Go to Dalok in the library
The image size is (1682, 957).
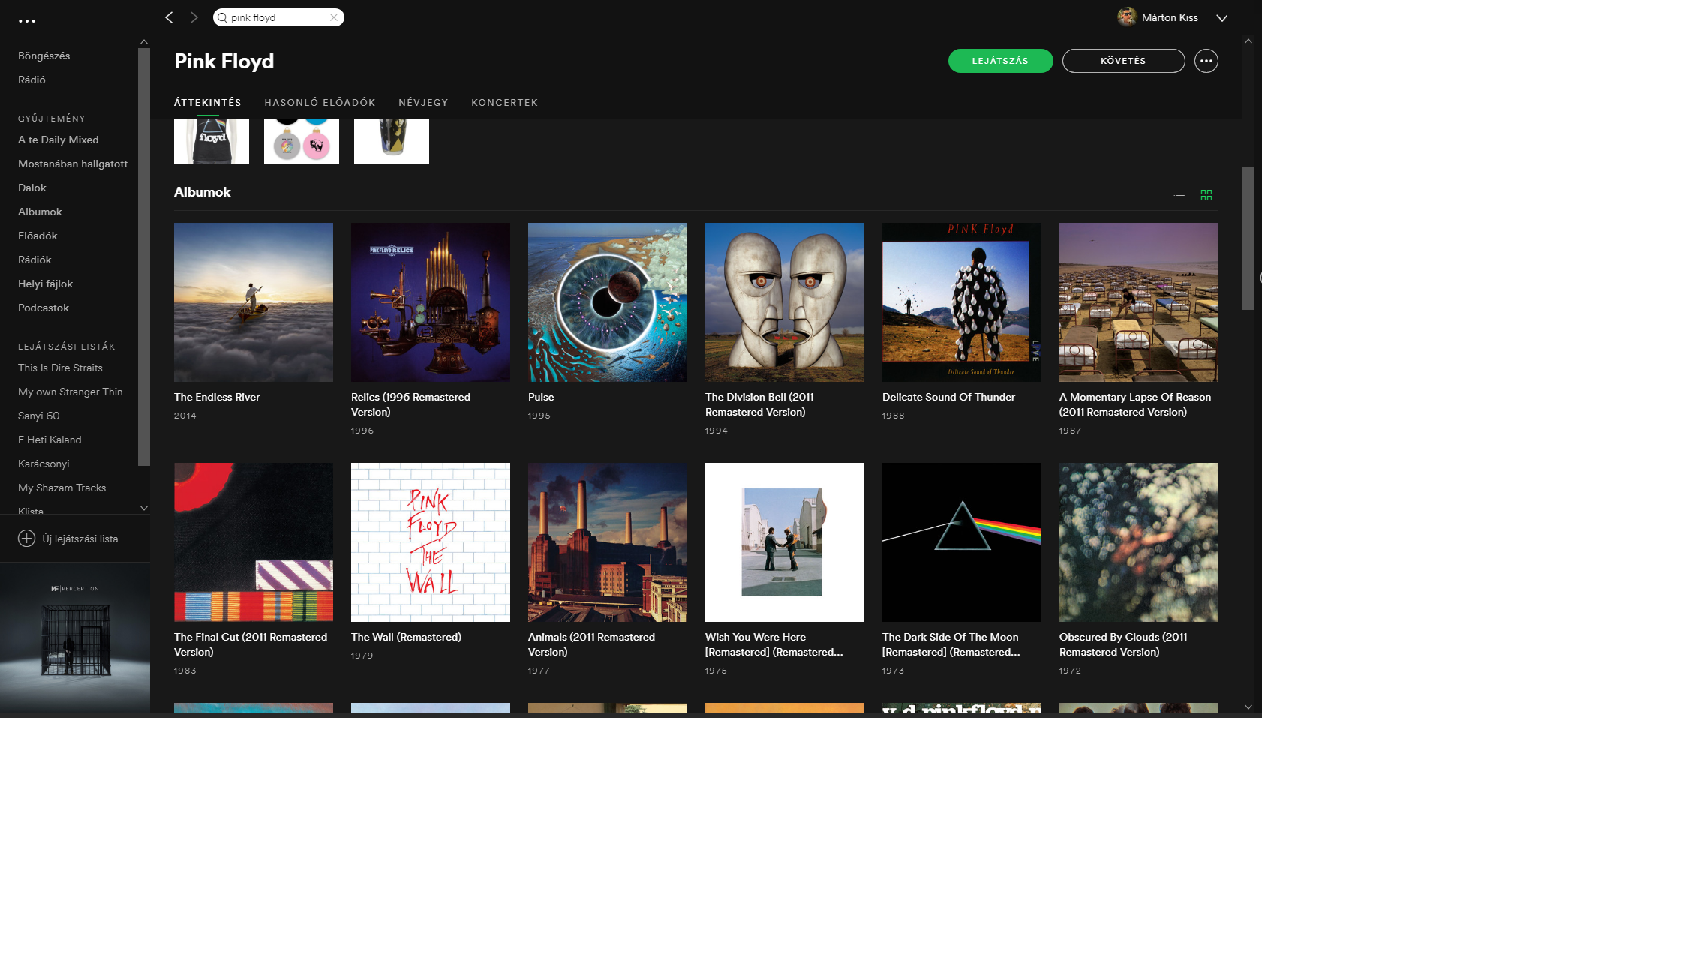(32, 188)
